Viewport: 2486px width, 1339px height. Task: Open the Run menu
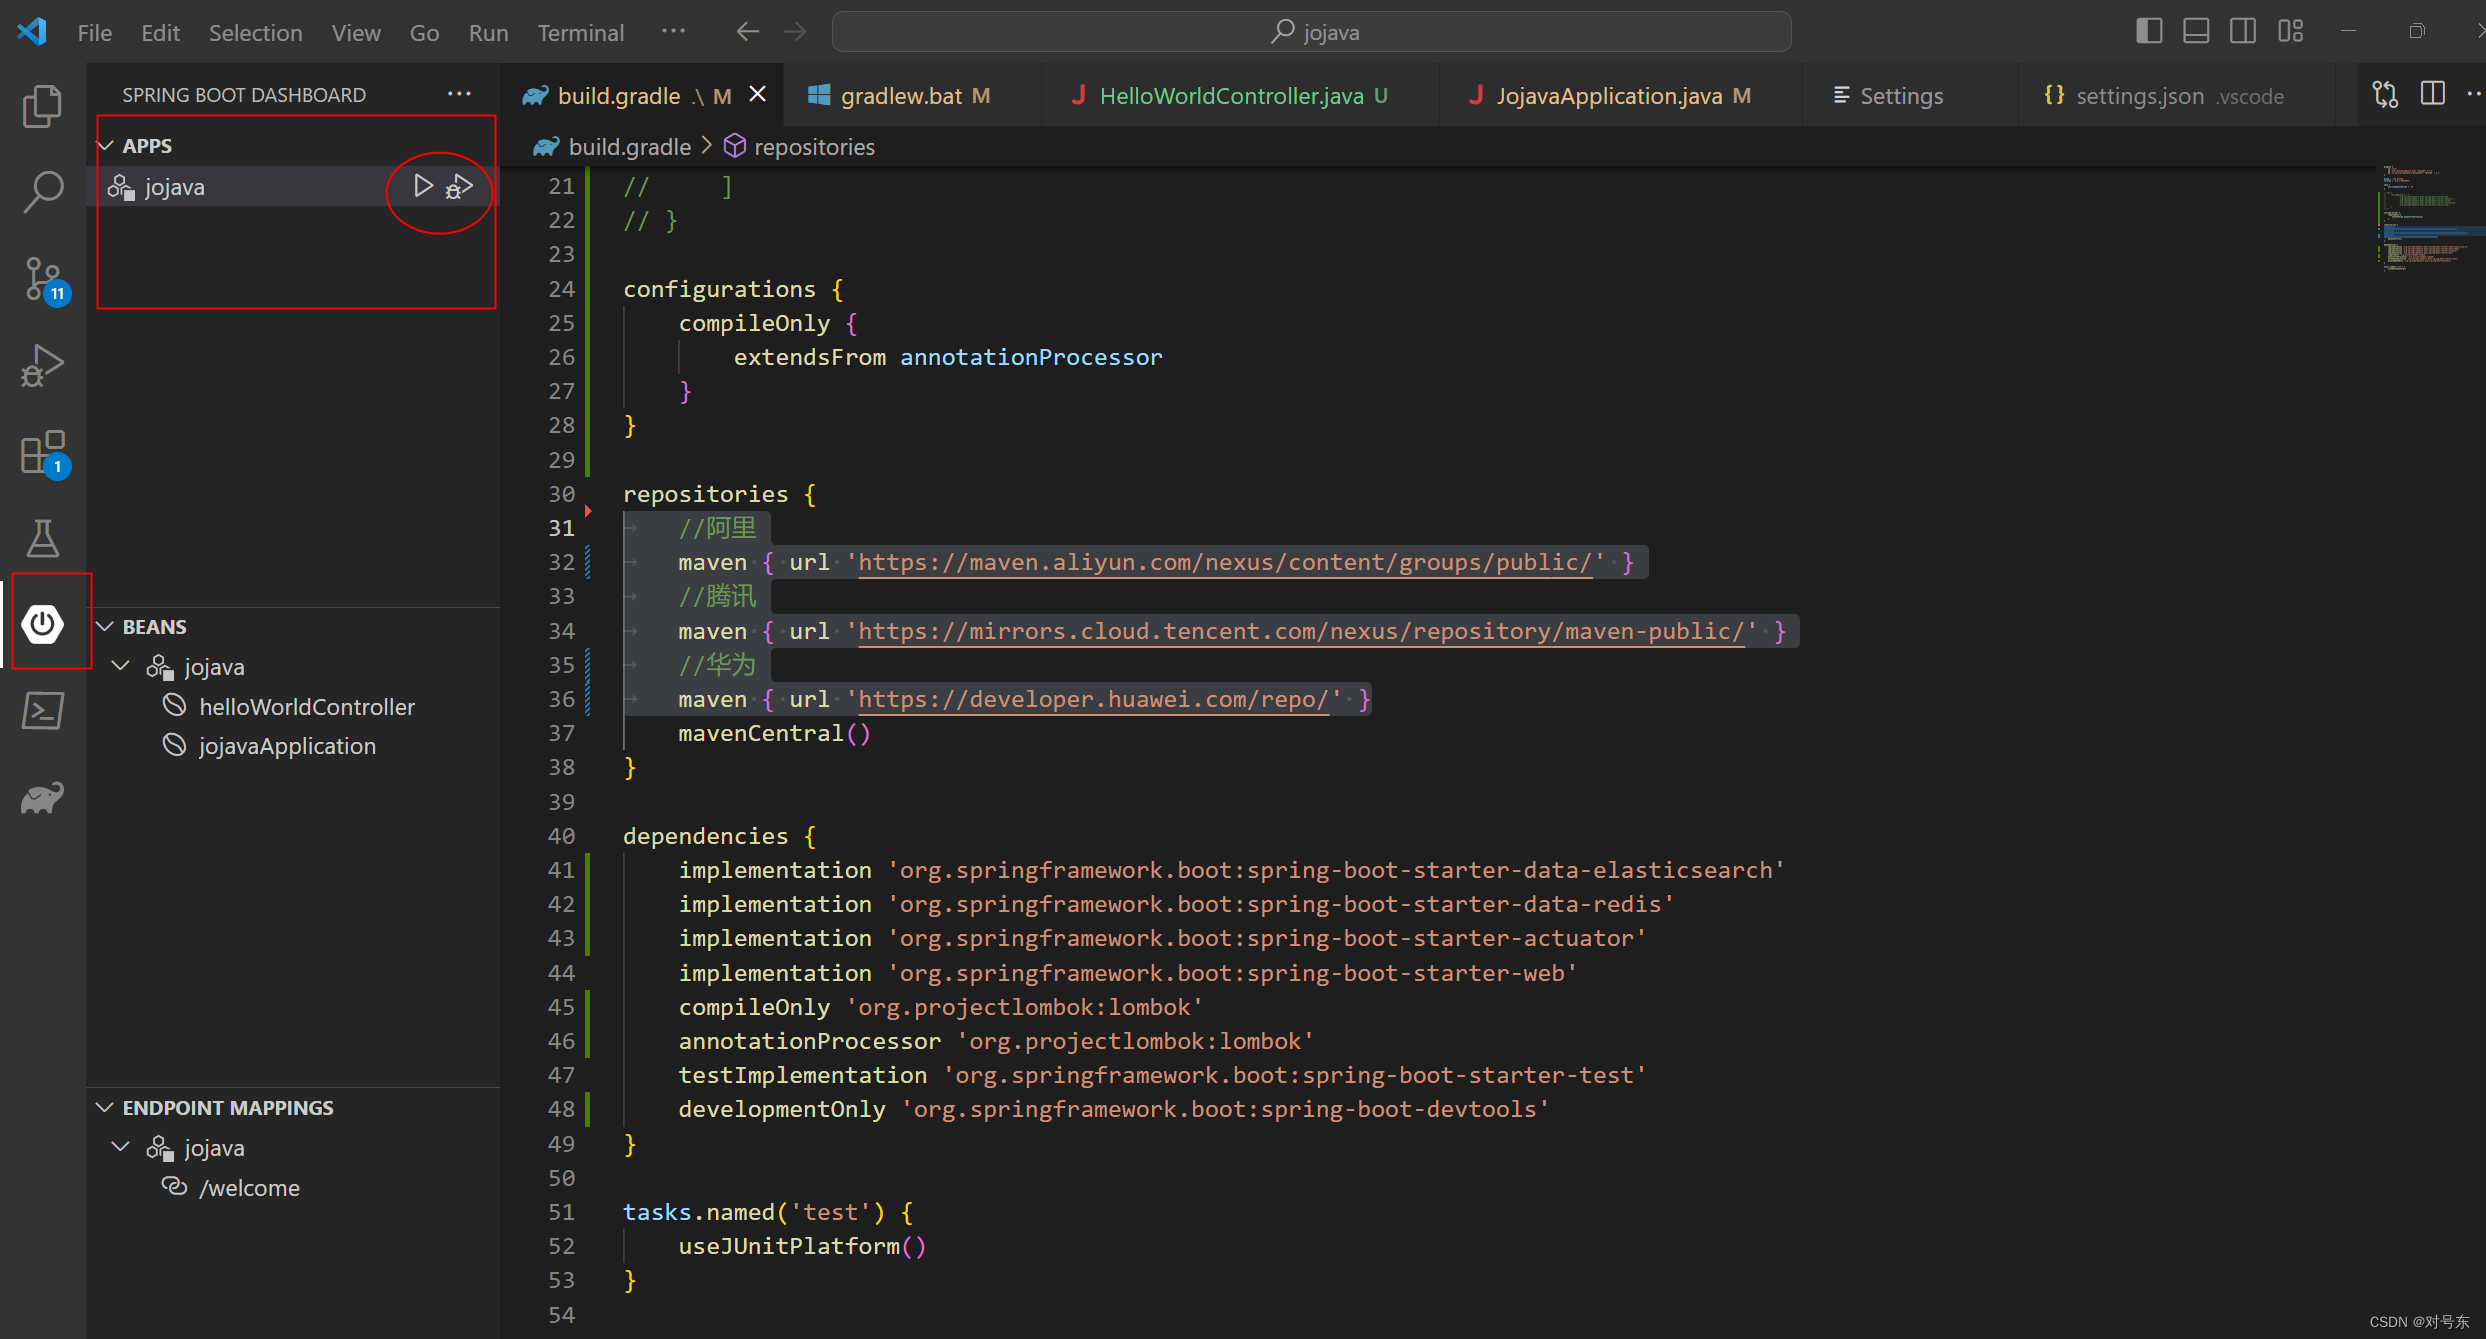(x=488, y=33)
